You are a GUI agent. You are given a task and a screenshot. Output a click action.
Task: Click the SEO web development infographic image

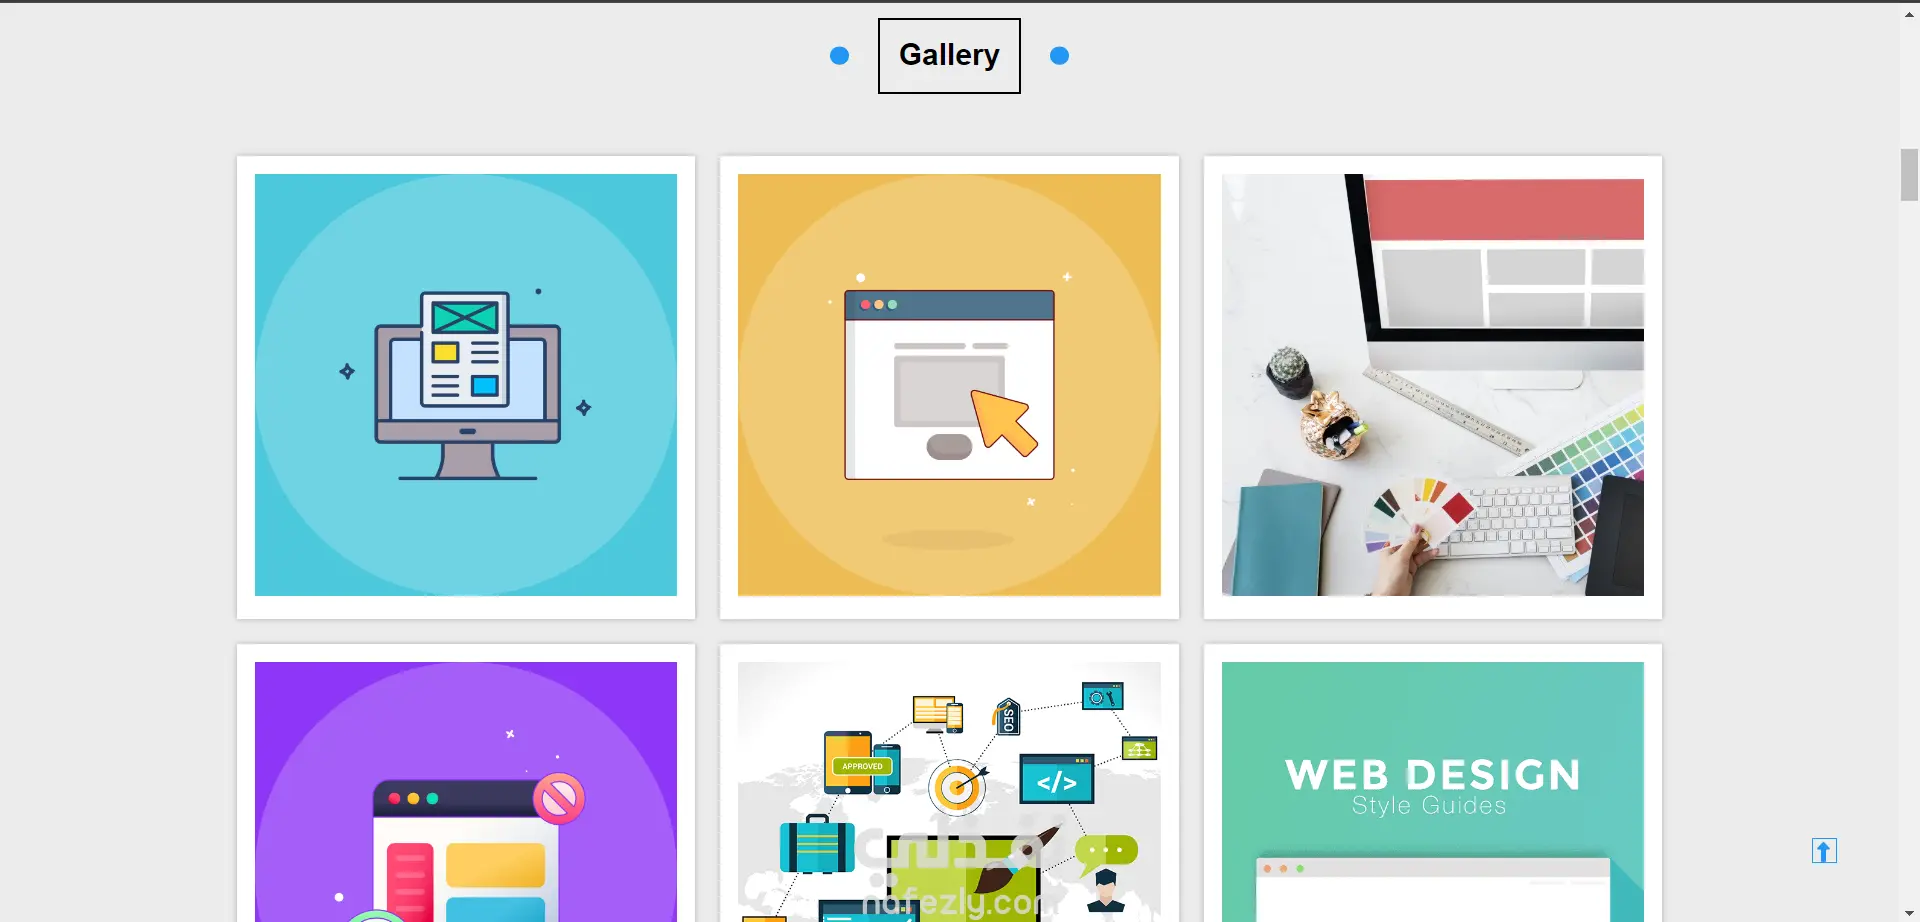click(x=949, y=791)
